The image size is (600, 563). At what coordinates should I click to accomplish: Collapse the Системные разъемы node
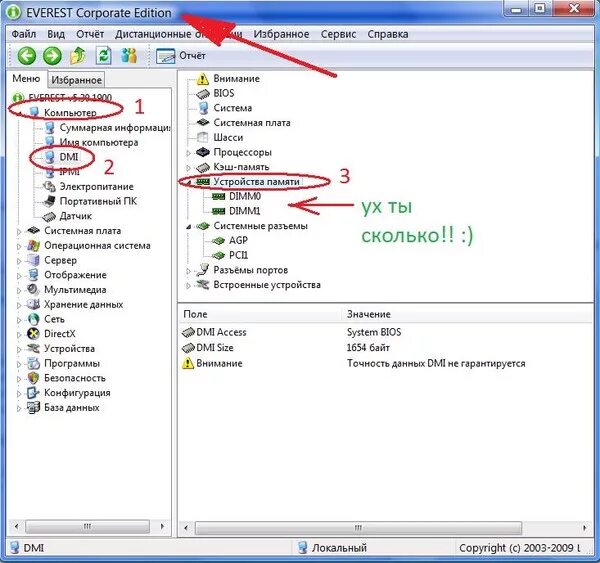tap(188, 227)
